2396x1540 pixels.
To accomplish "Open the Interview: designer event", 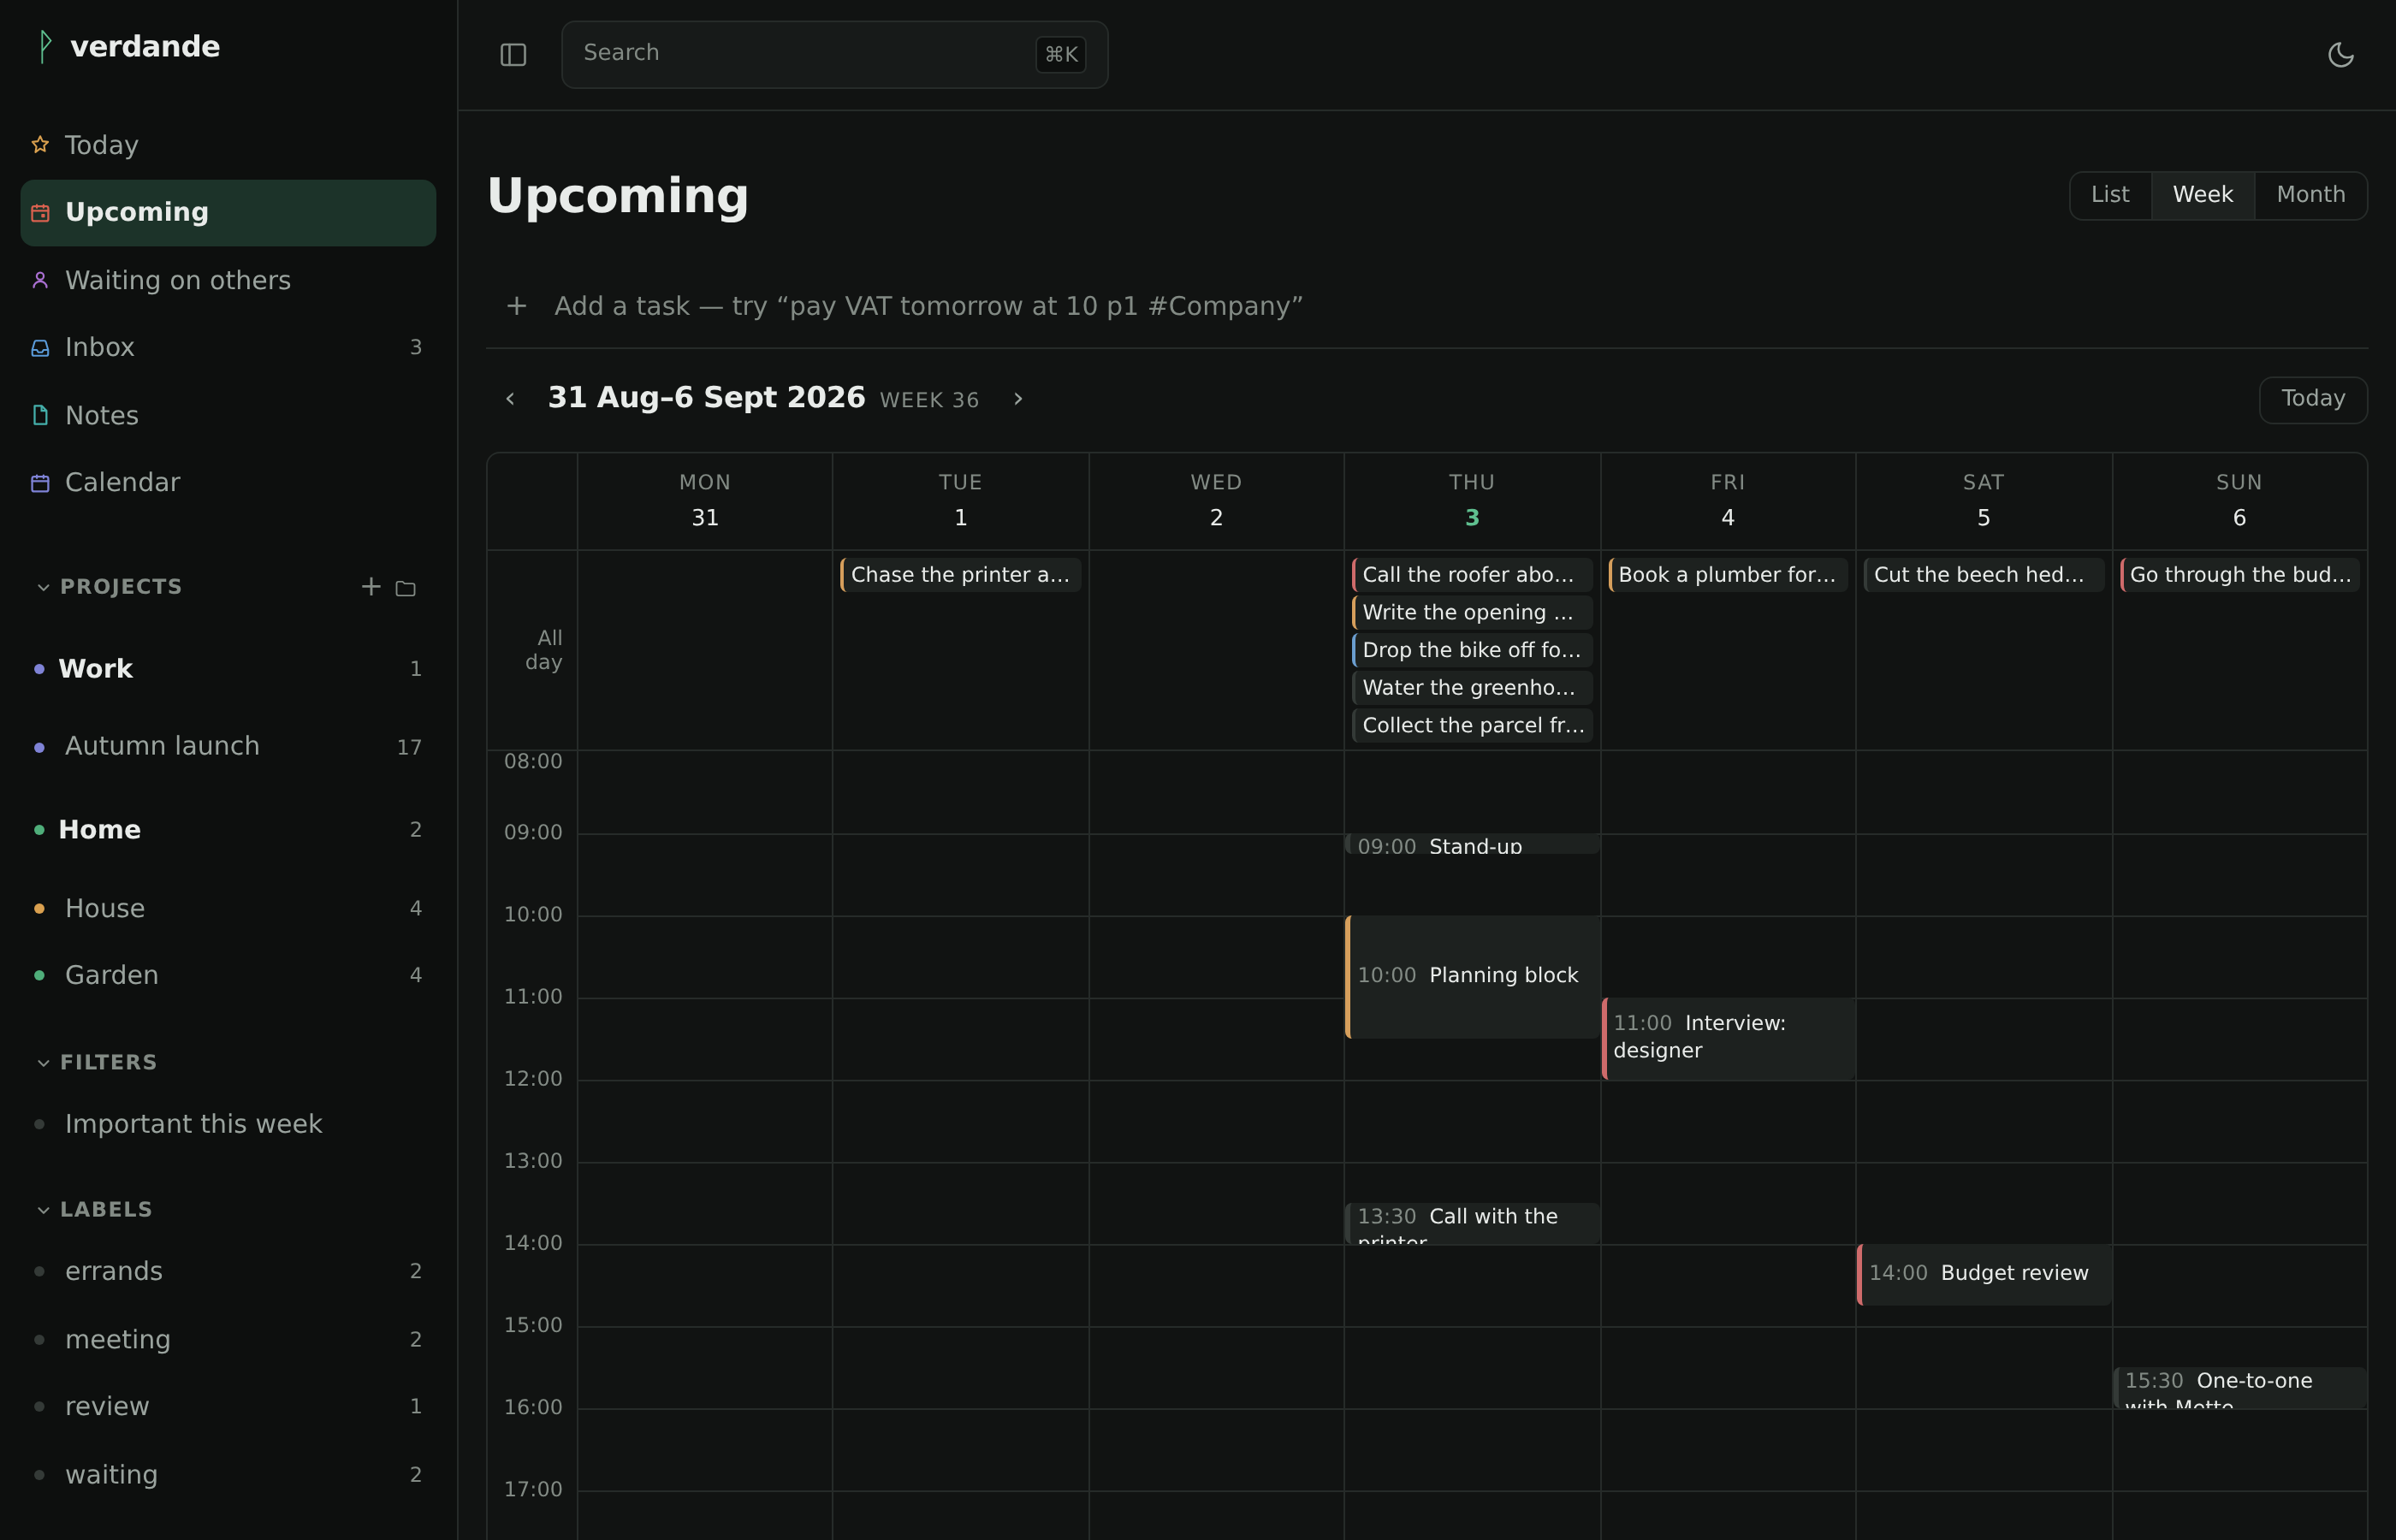I will coord(1728,1038).
